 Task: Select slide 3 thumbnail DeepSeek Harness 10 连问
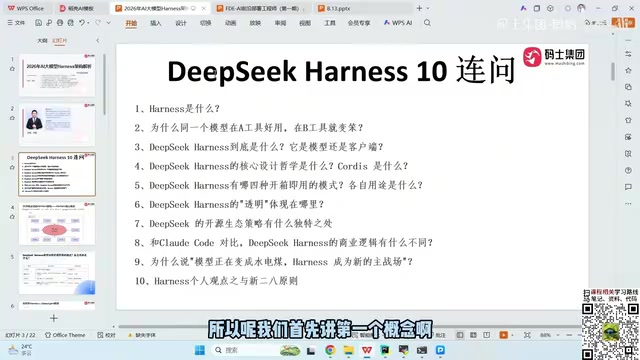(57, 174)
